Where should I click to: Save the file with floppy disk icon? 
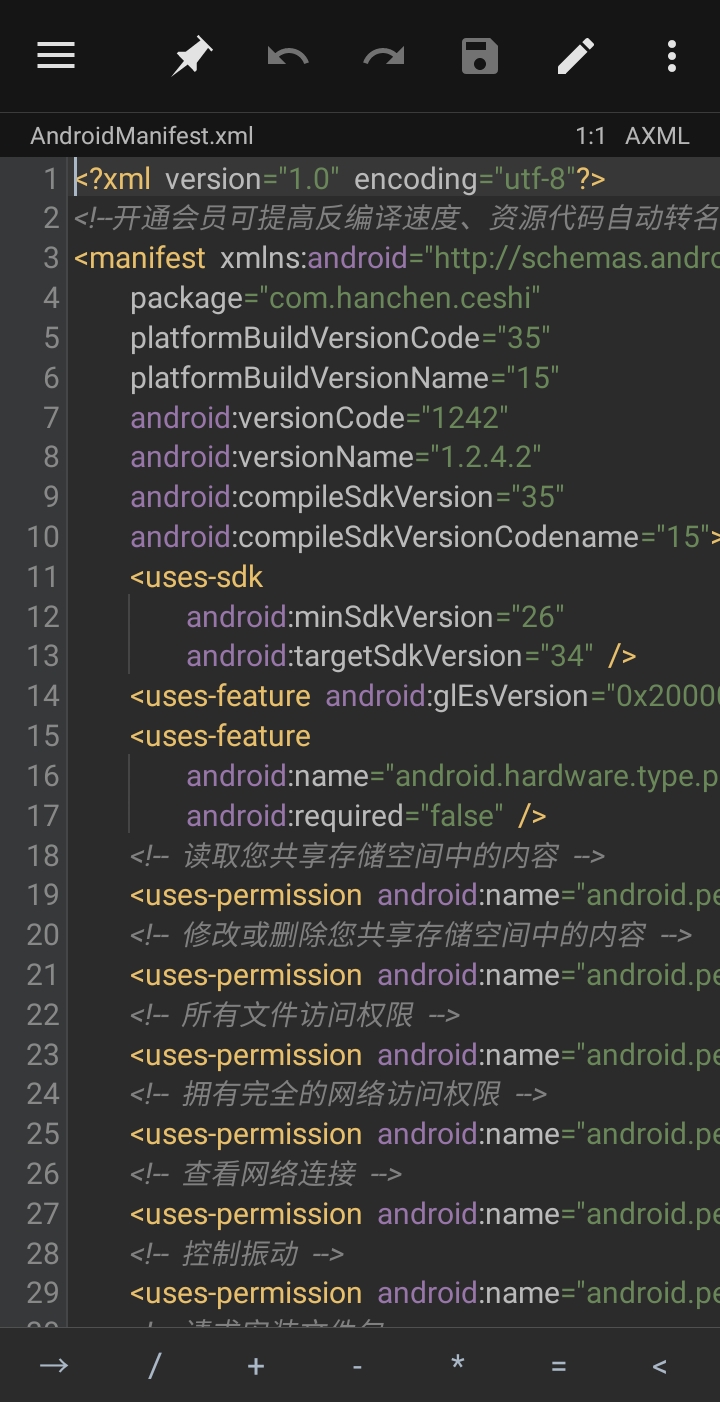point(480,56)
